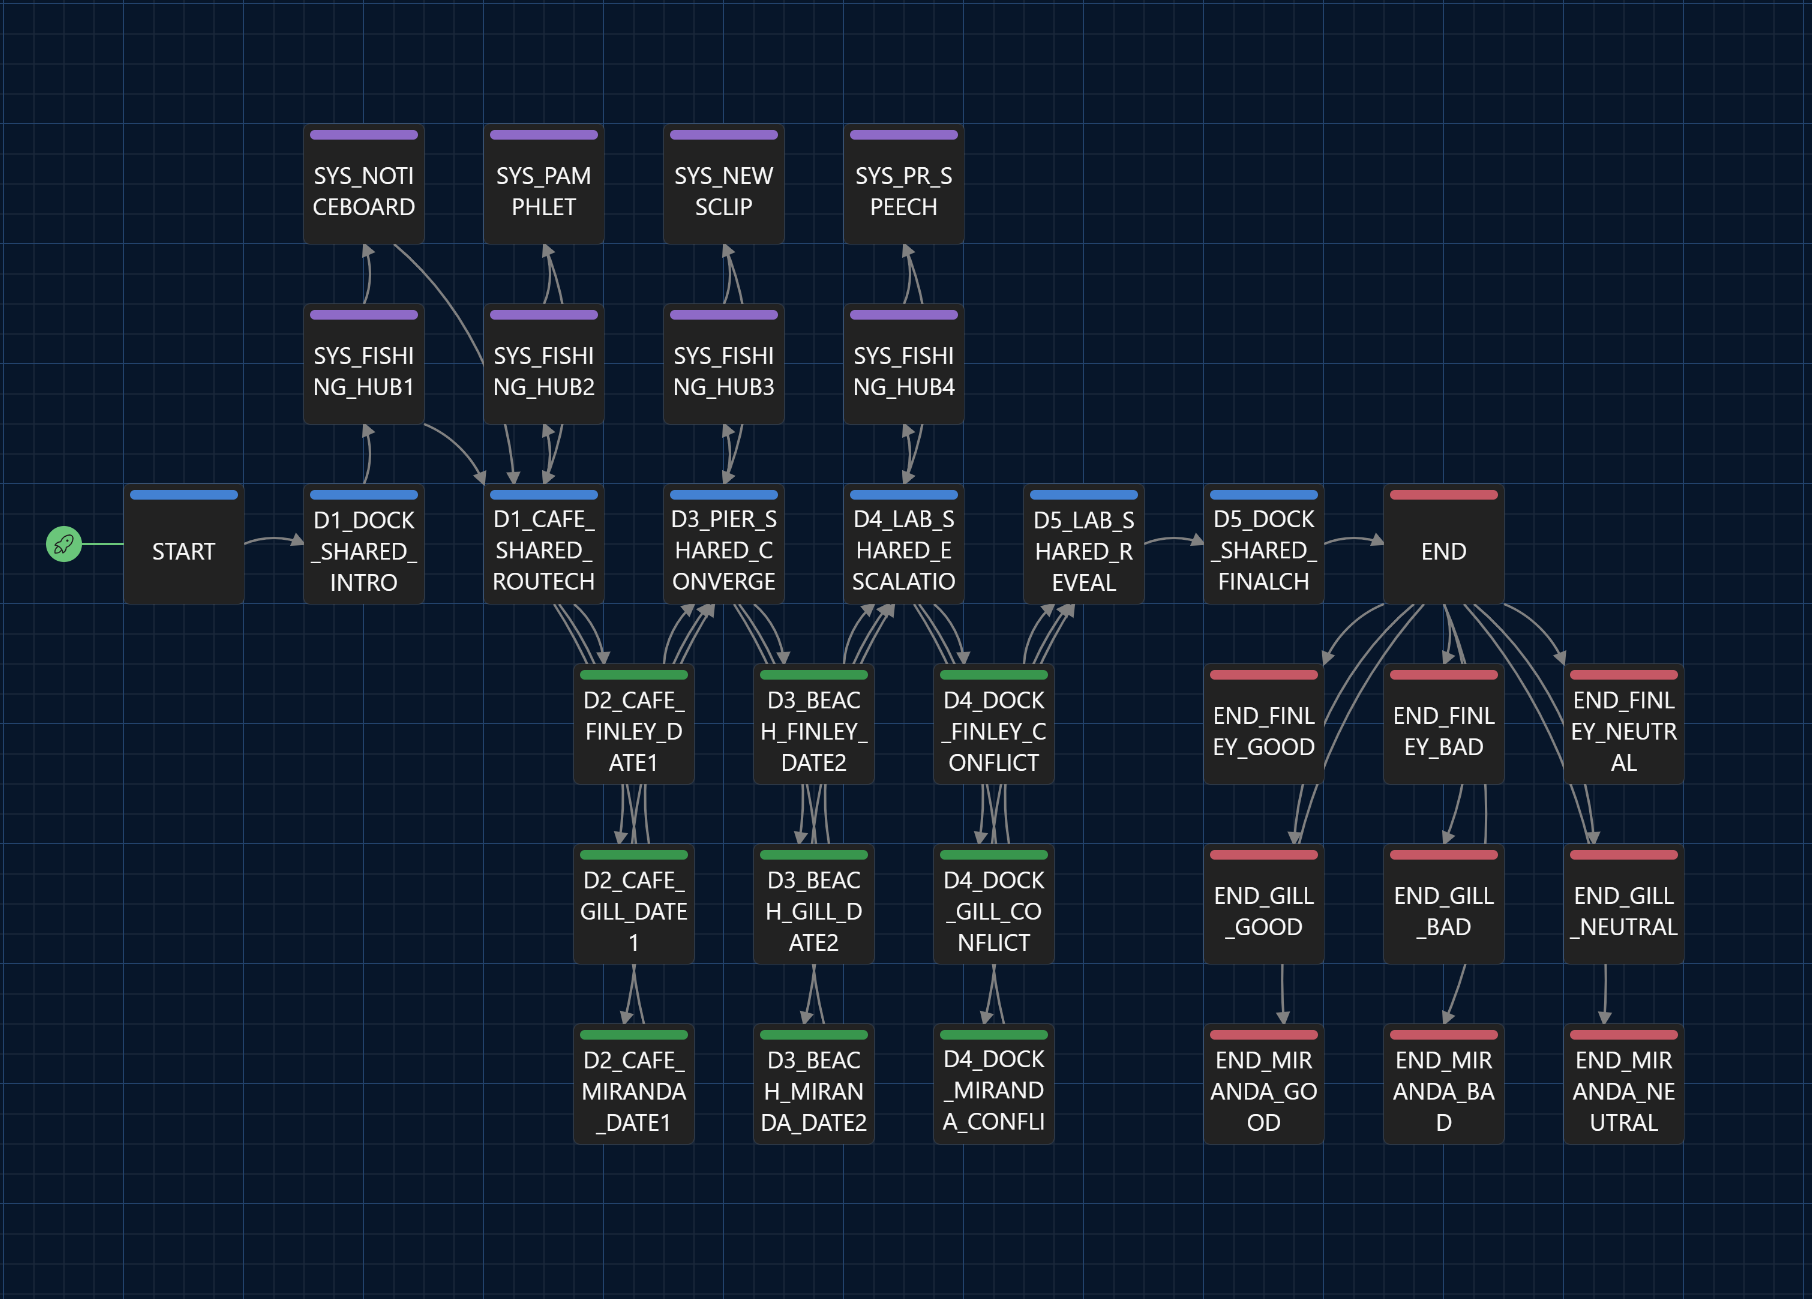Click the green rocket start icon

point(64,544)
